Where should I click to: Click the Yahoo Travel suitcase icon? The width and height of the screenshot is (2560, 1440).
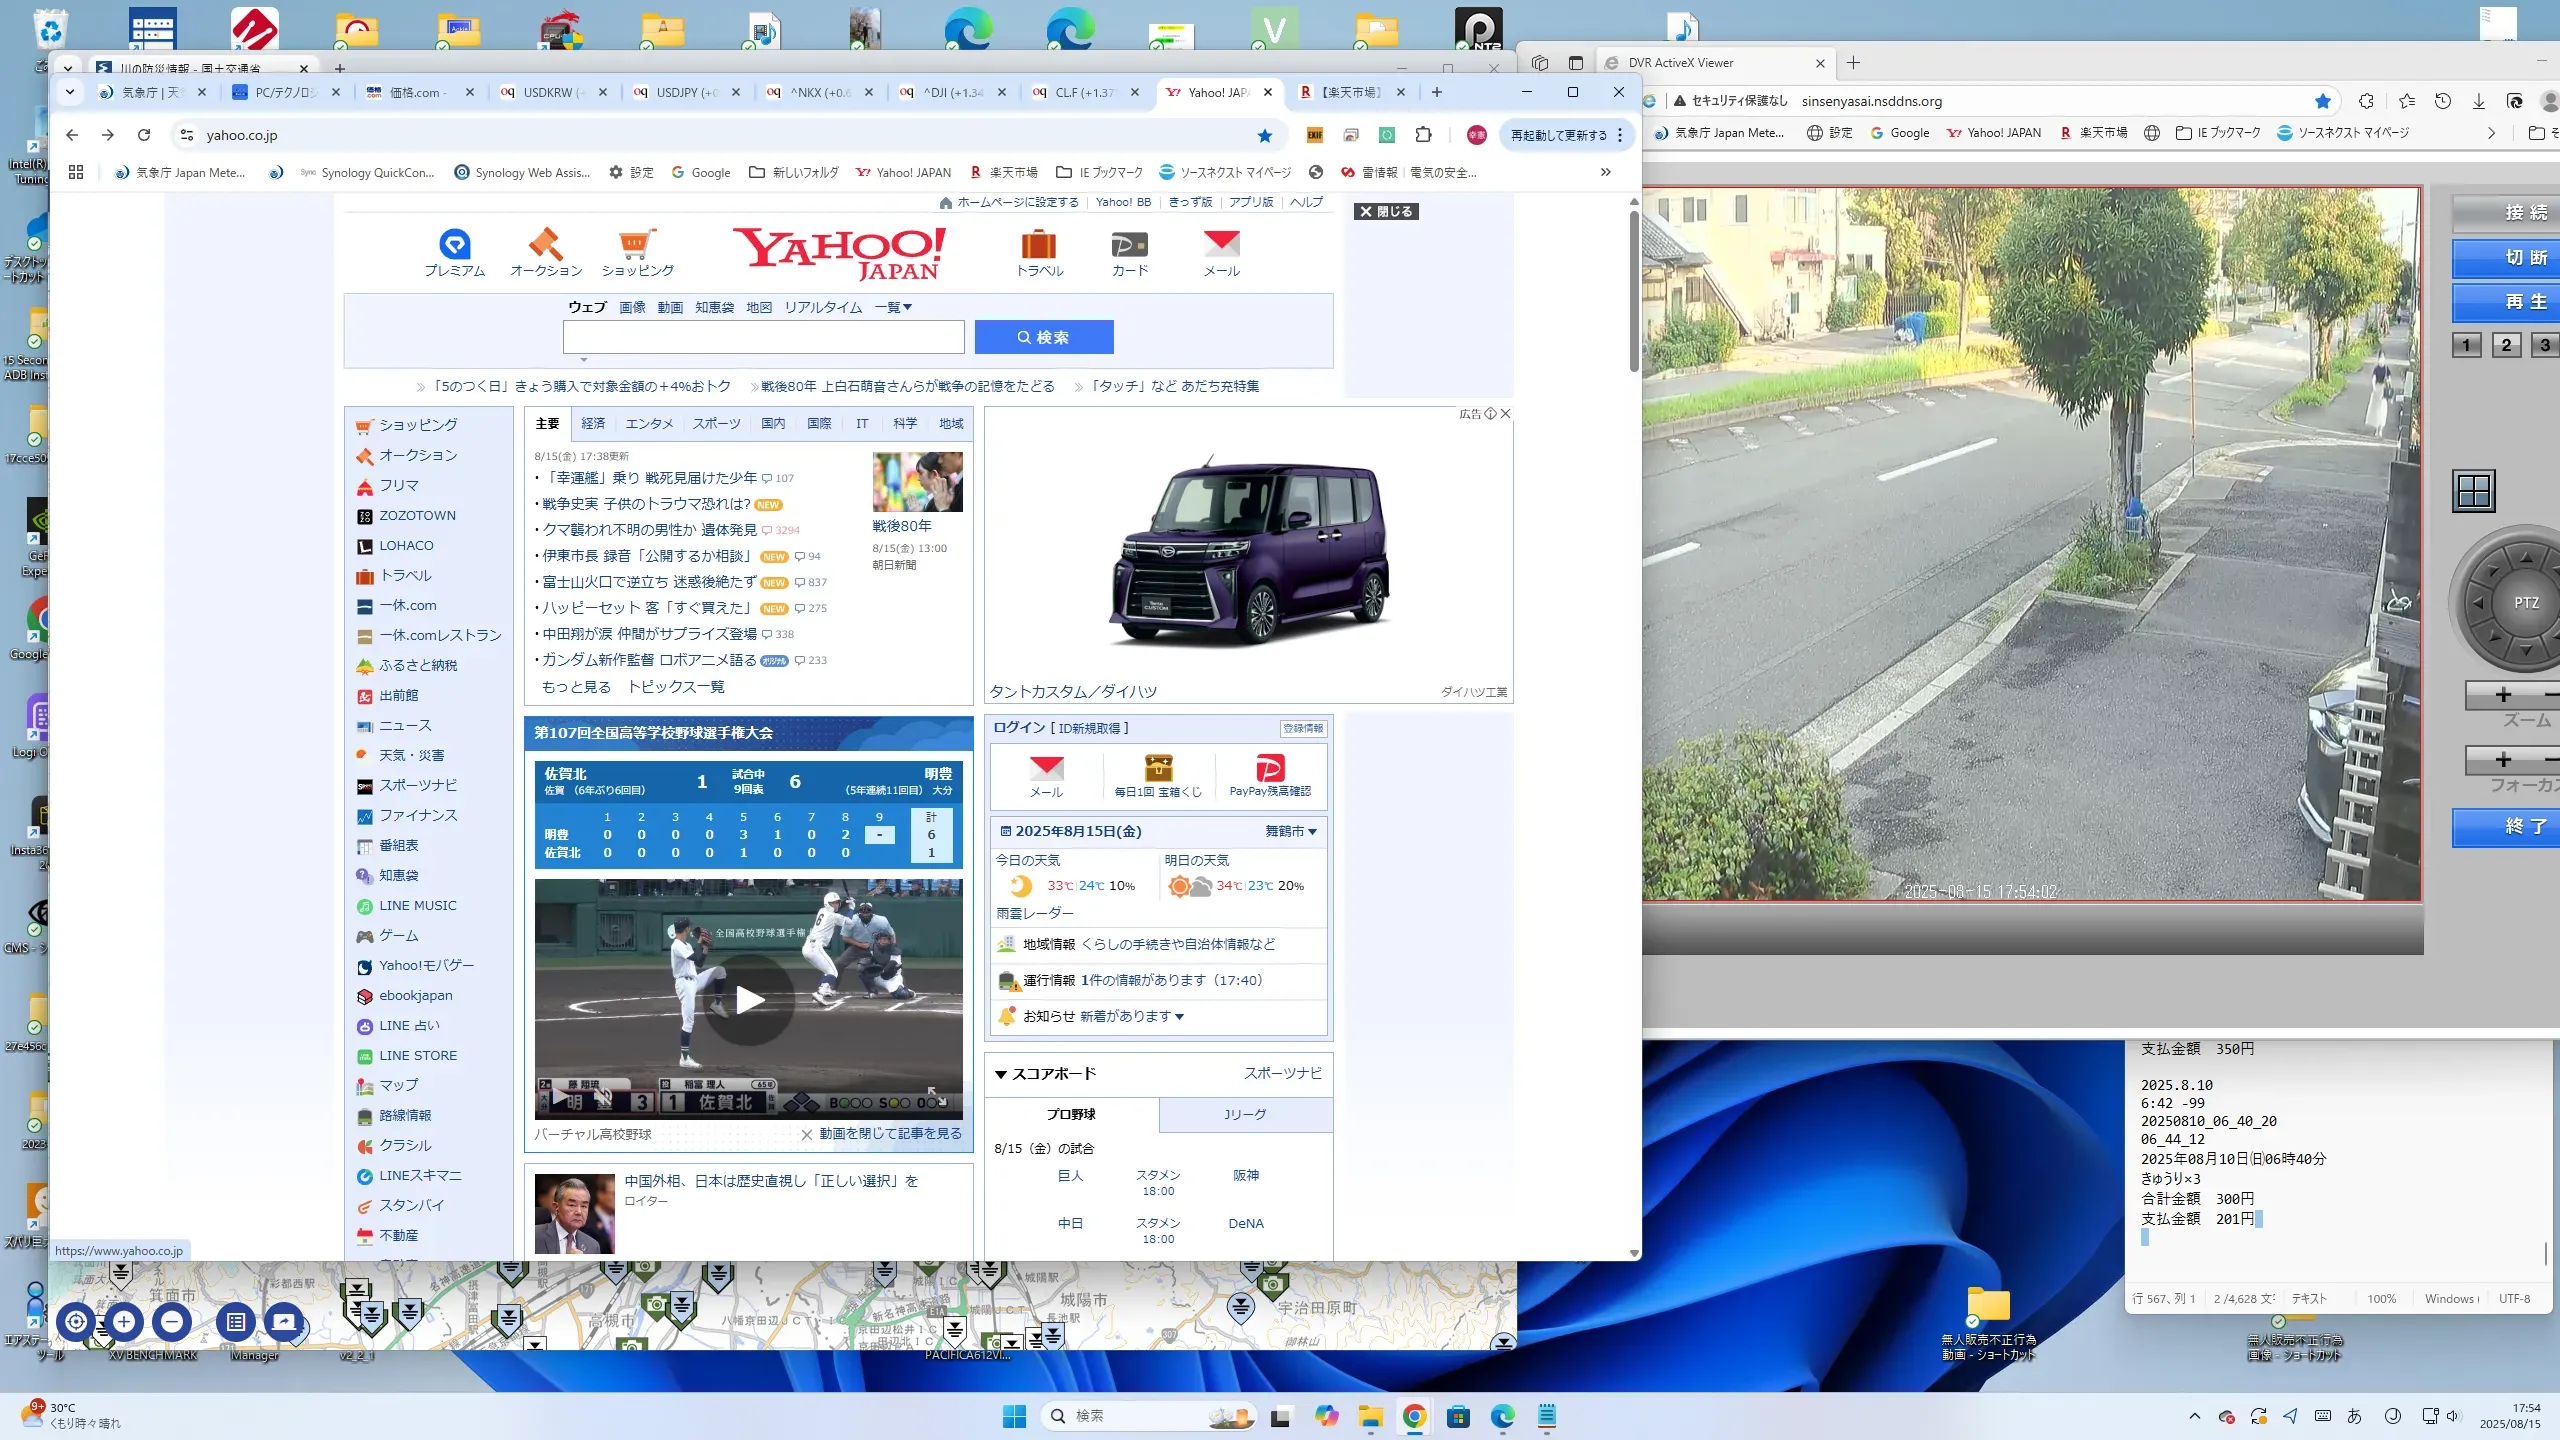1039,245
